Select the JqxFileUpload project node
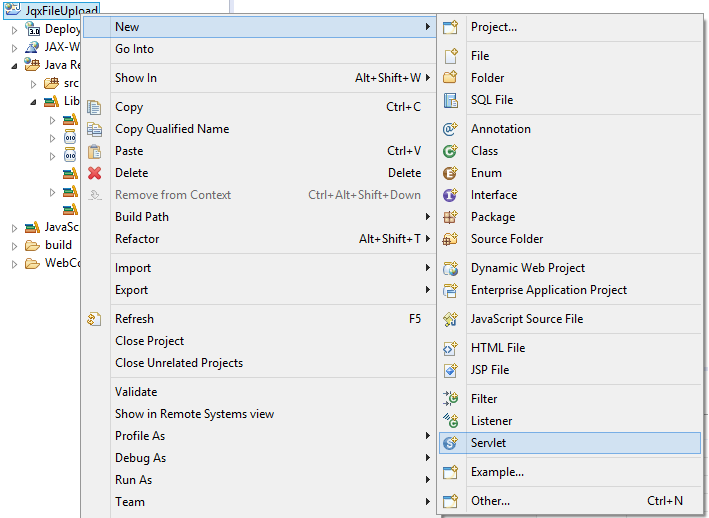 tap(61, 10)
